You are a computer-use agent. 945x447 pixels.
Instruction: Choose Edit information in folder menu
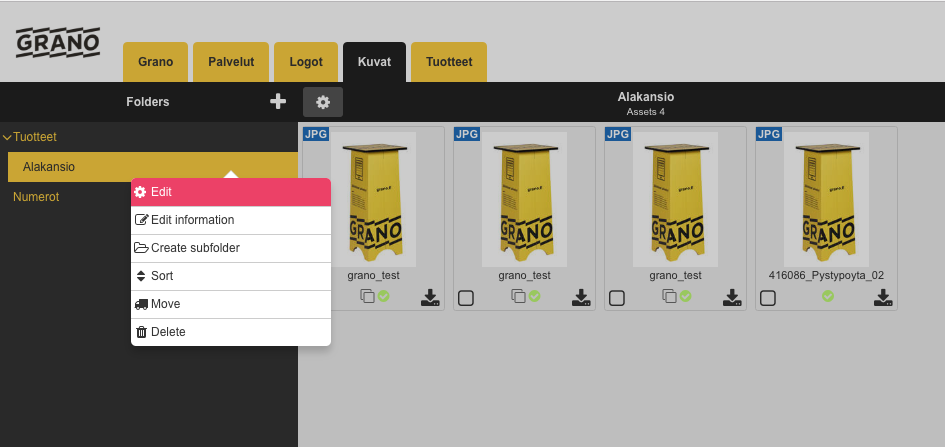click(231, 220)
